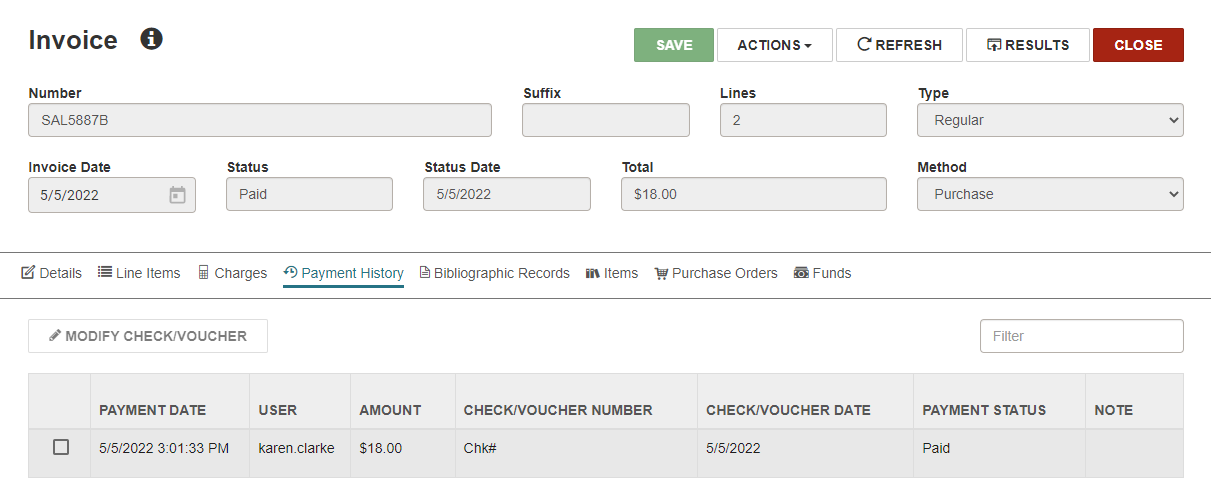Click the Modify Check/Voucher button
The height and width of the screenshot is (502, 1211).
148,336
